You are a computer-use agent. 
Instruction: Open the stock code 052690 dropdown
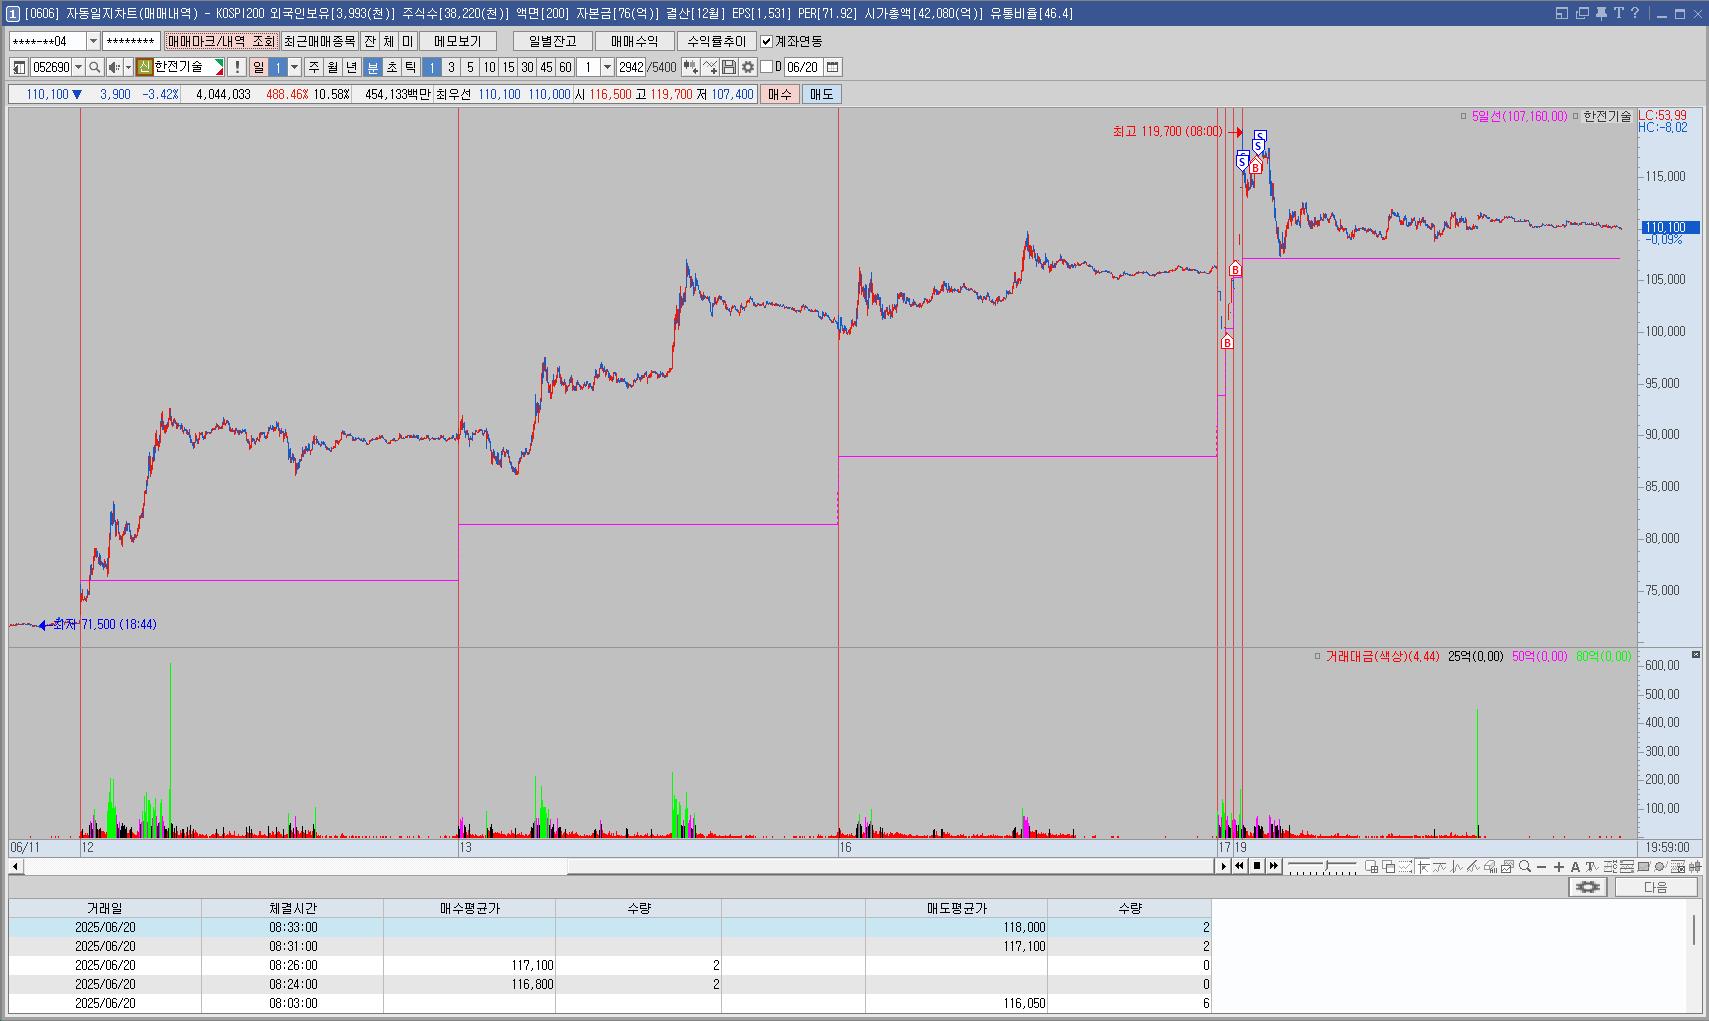pos(78,67)
